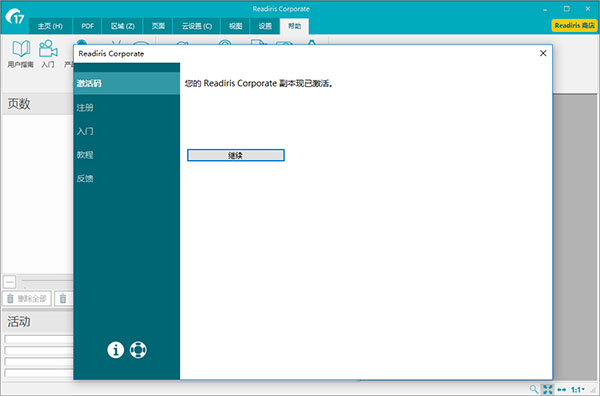Click the Readiris 17 logo icon
The height and width of the screenshot is (396, 600).
coord(15,16)
